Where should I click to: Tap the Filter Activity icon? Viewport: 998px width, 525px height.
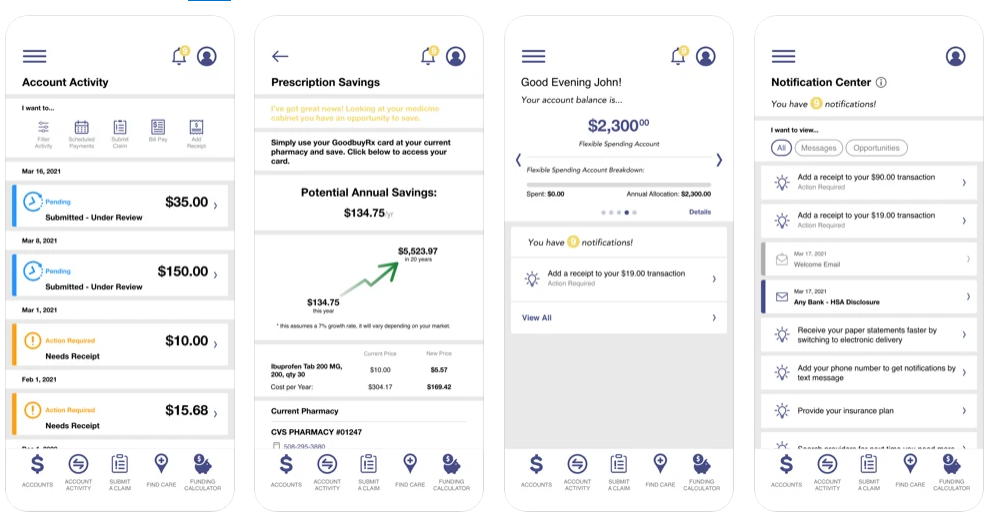[x=43, y=134]
